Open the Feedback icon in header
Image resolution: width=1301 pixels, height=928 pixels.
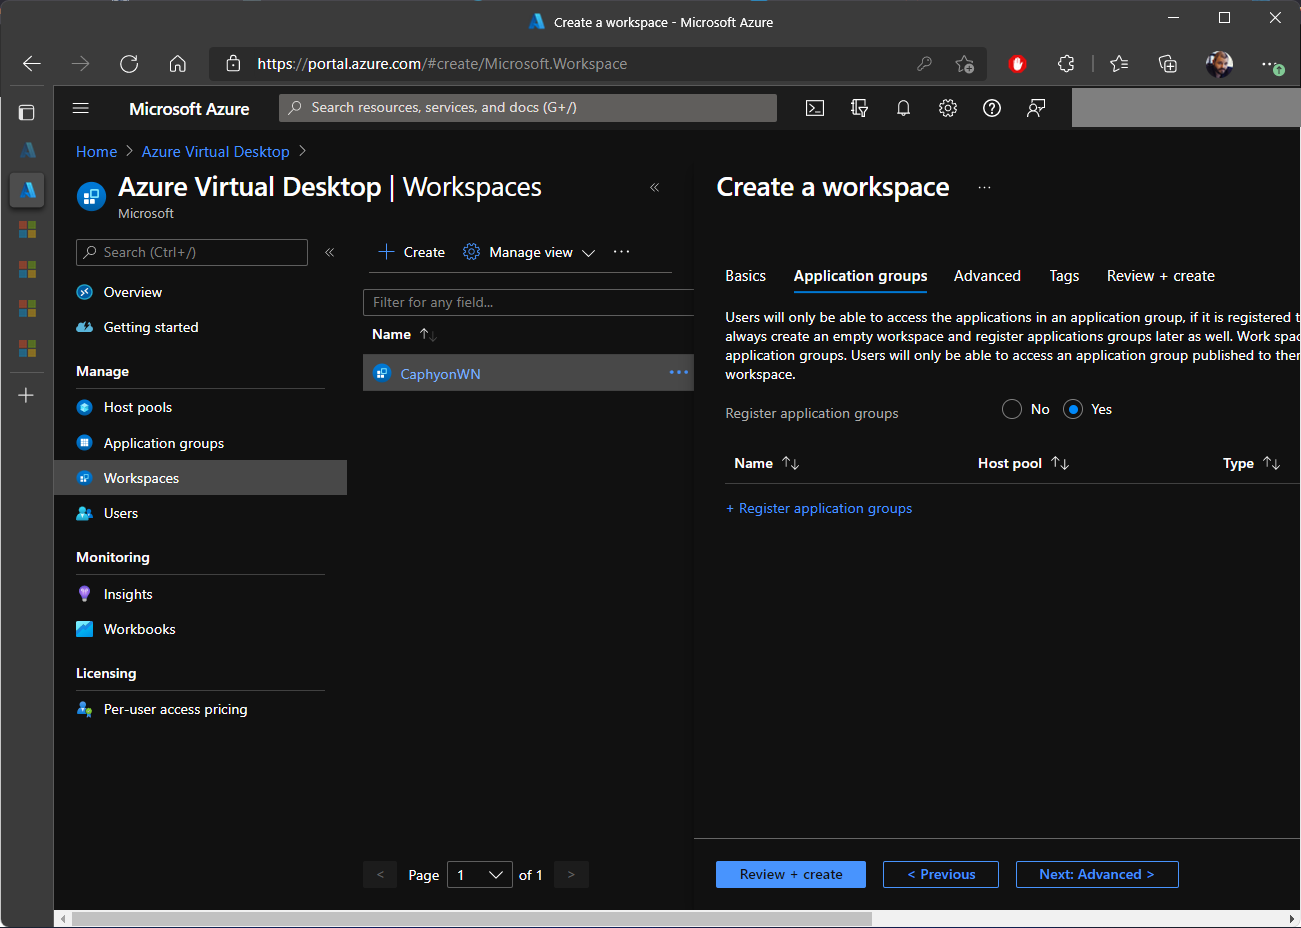click(x=1036, y=108)
